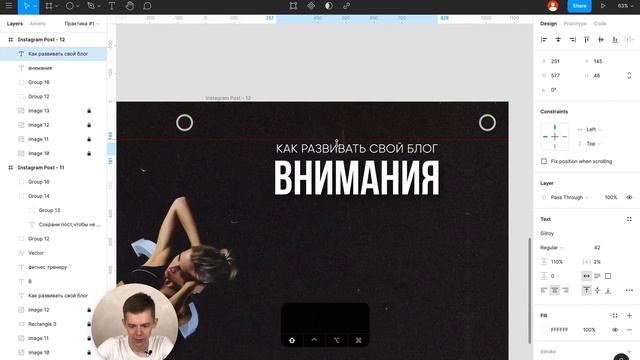Screen dimensions: 640x360
Task: Switch to the Code tab
Action: pyautogui.click(x=600, y=24)
